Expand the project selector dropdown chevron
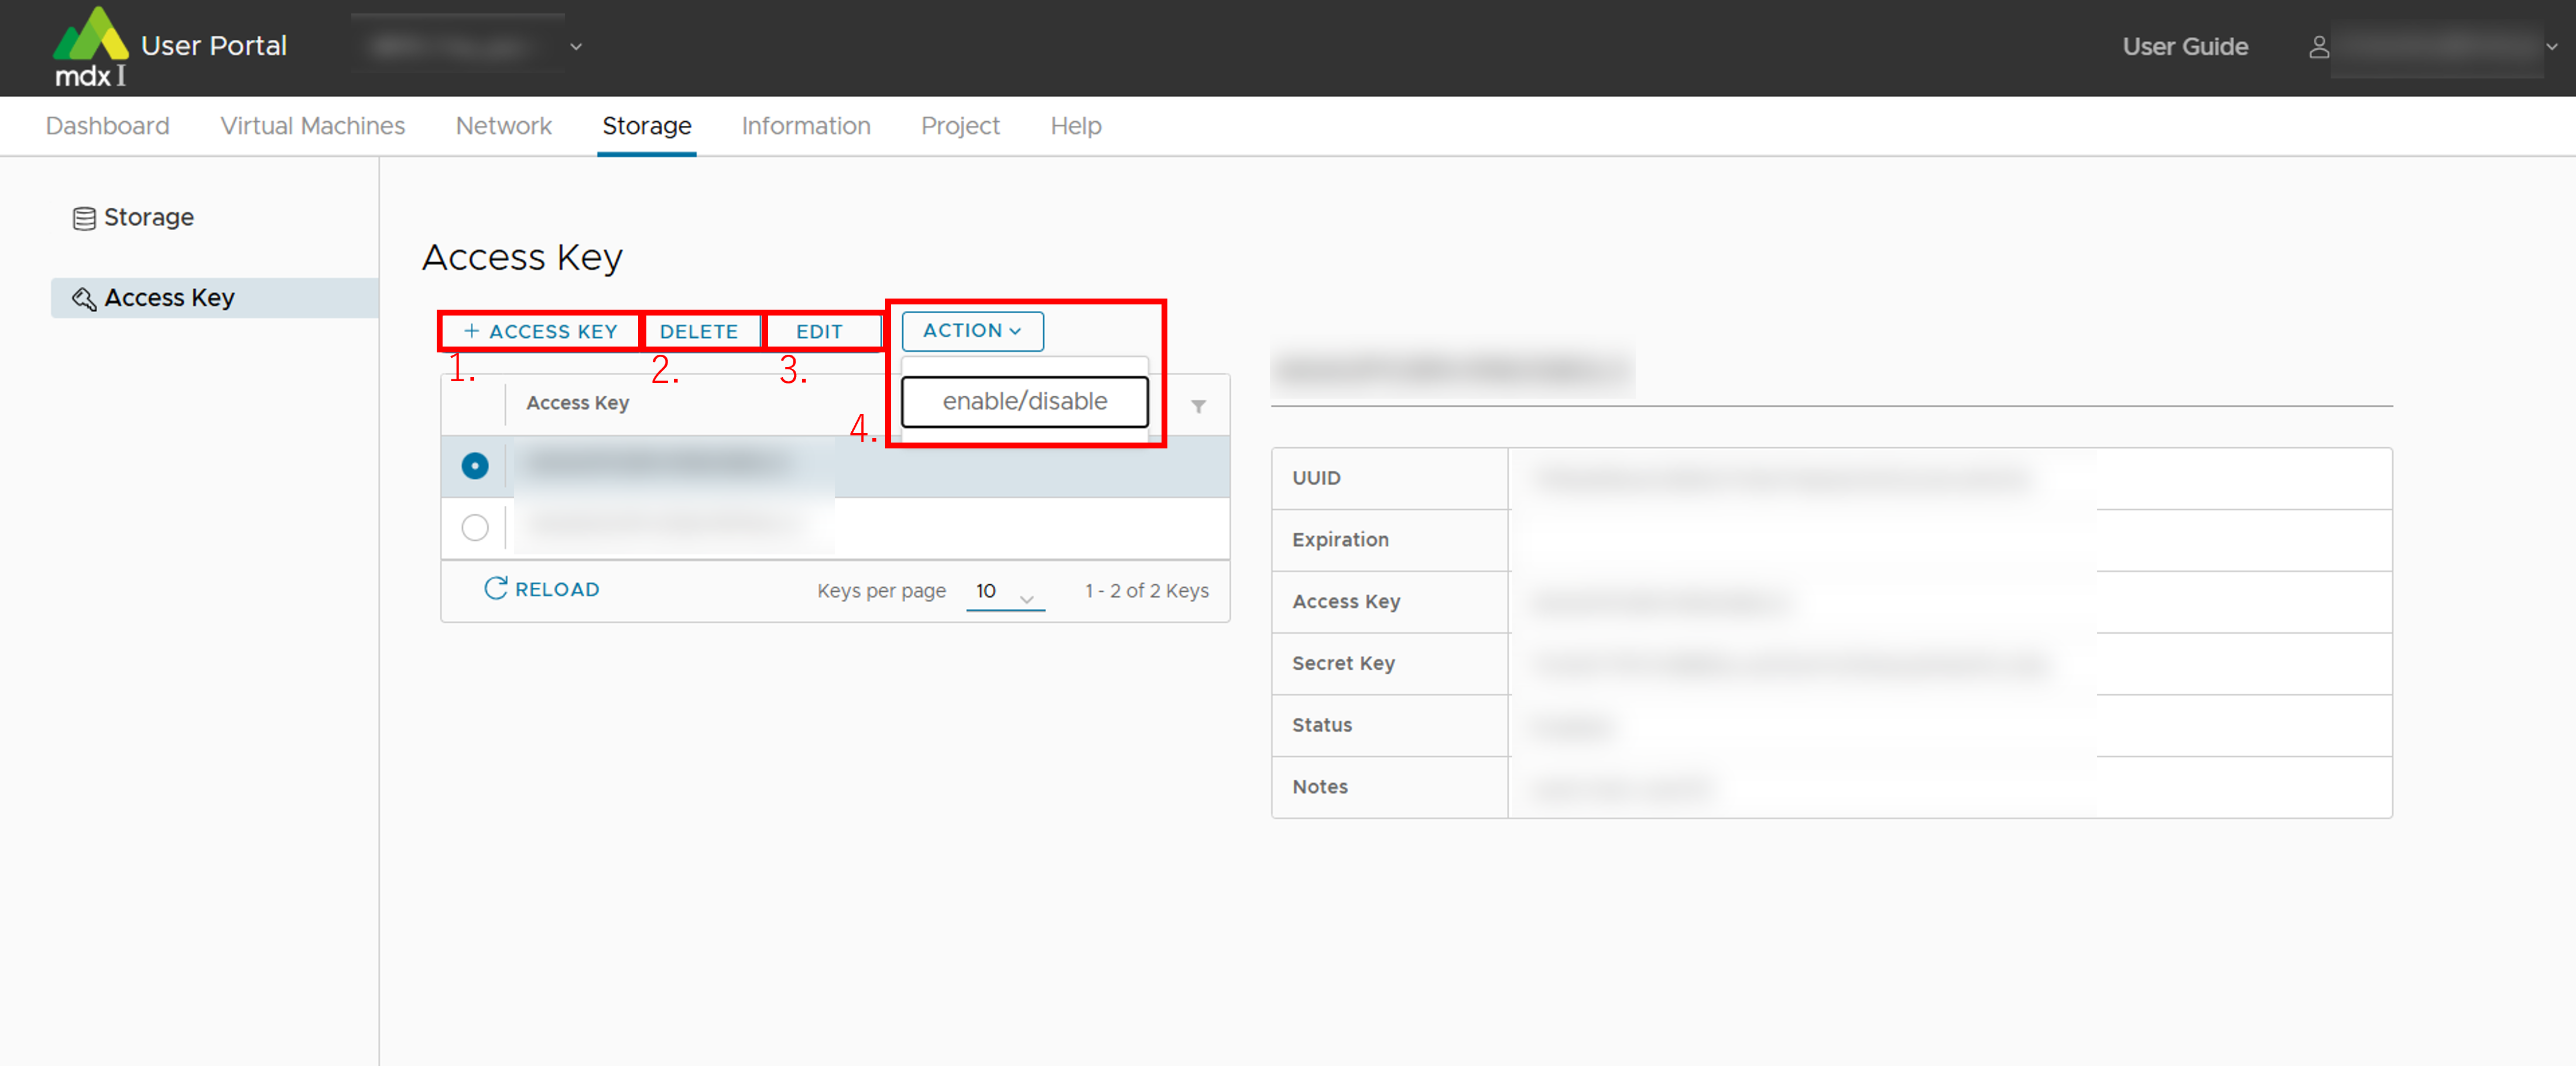Image resolution: width=2576 pixels, height=1066 pixels. (576, 47)
